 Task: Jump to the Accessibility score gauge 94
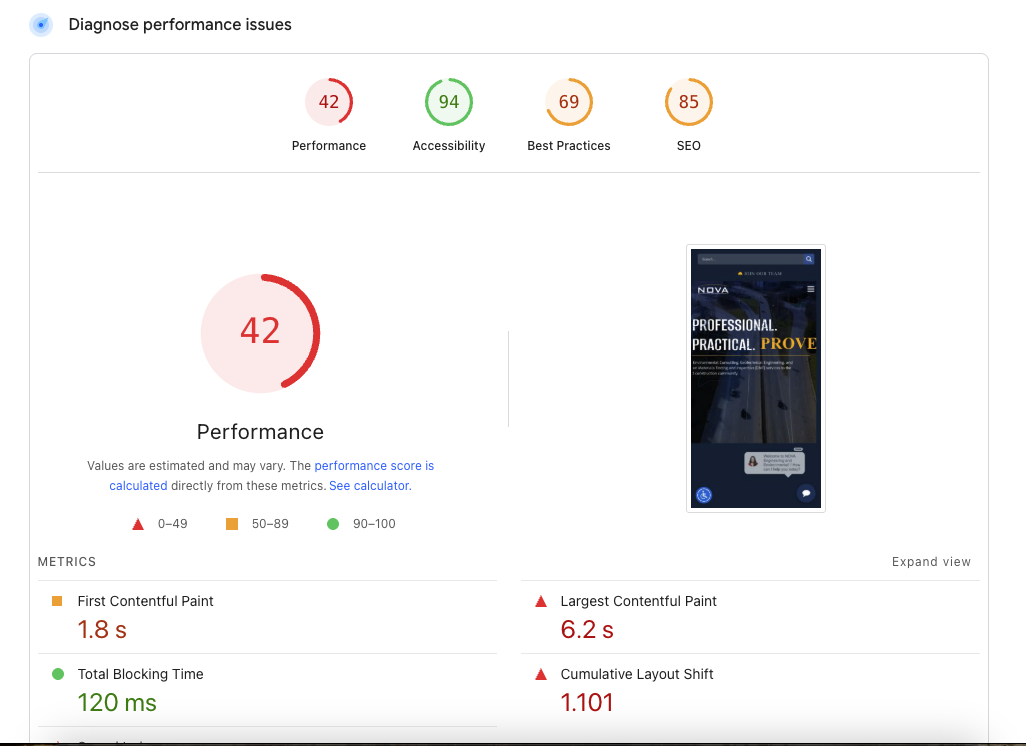pos(449,102)
